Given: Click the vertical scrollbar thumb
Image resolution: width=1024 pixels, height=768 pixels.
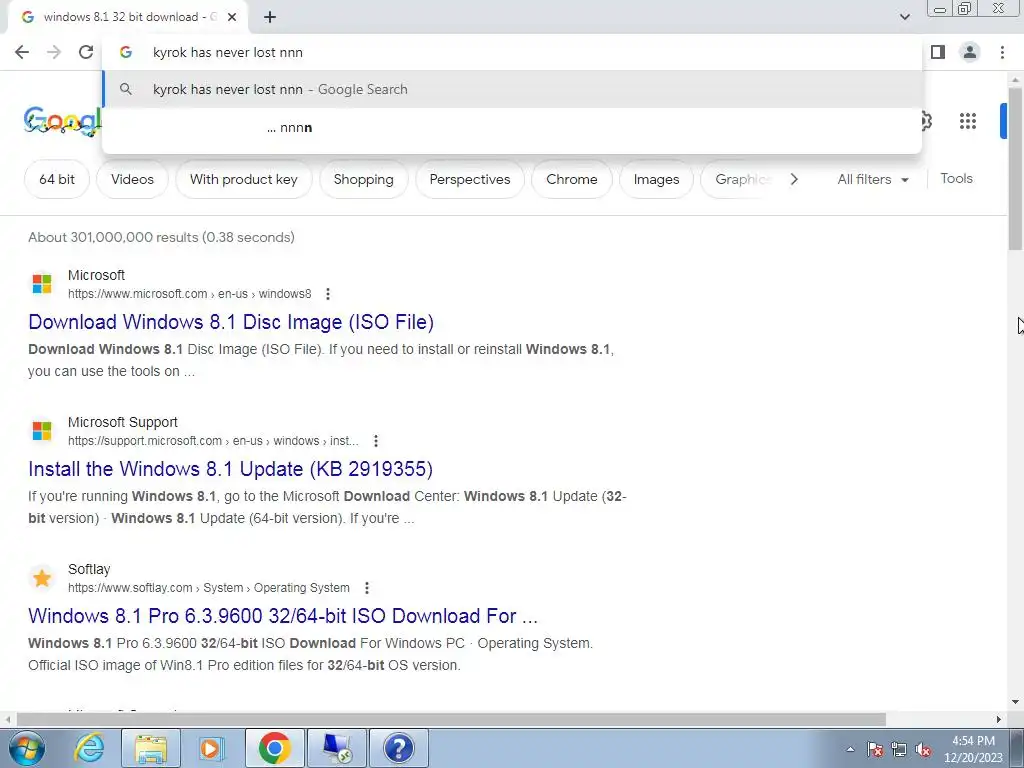Looking at the screenshot, I should pyautogui.click(x=1015, y=168).
